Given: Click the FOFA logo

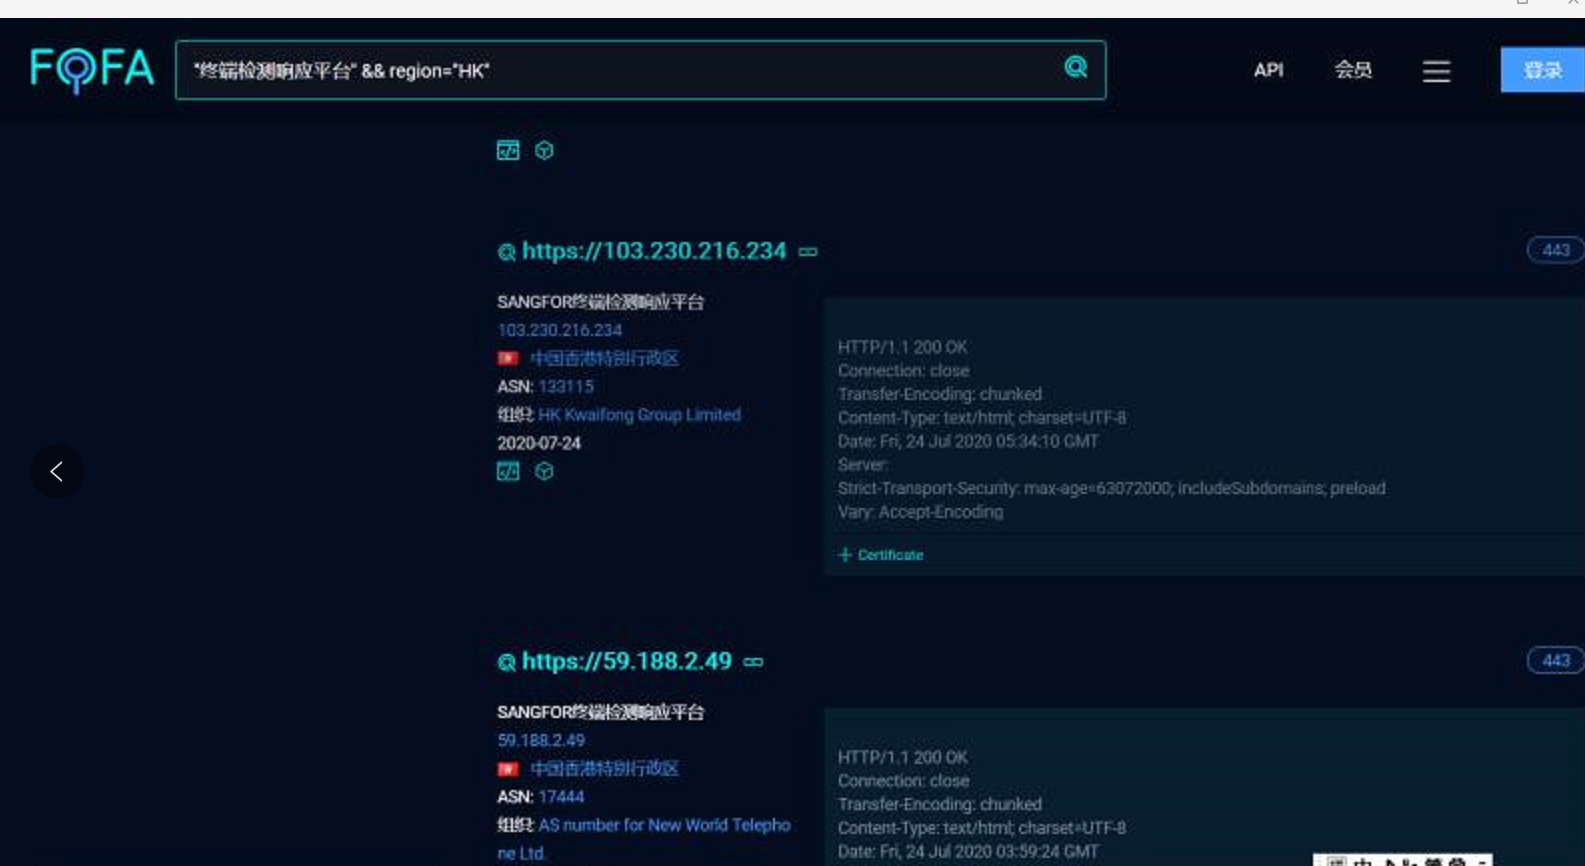Looking at the screenshot, I should (x=92, y=70).
